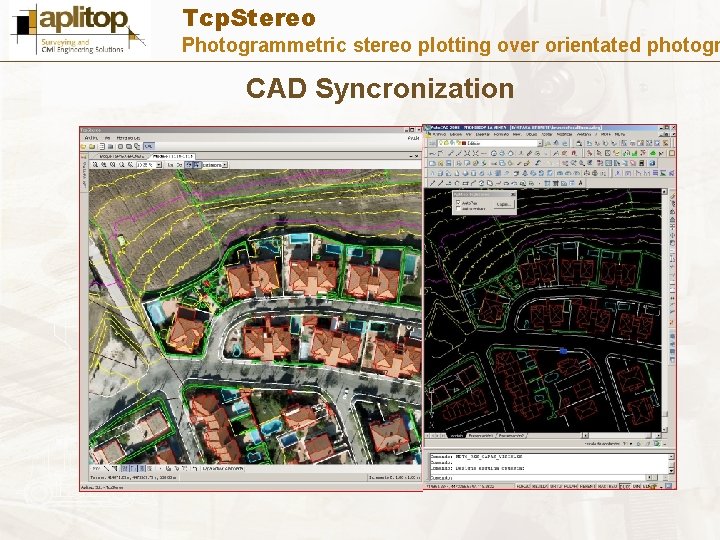The height and width of the screenshot is (540, 720).
Task: Toggle the second highlighted stereo button beside layer dropdown
Action: coord(197,165)
